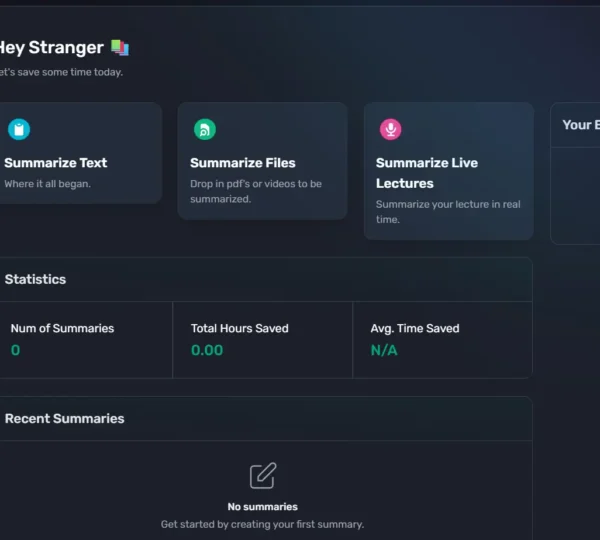The width and height of the screenshot is (600, 540).
Task: Open the Summarize Files card title
Action: (x=243, y=163)
